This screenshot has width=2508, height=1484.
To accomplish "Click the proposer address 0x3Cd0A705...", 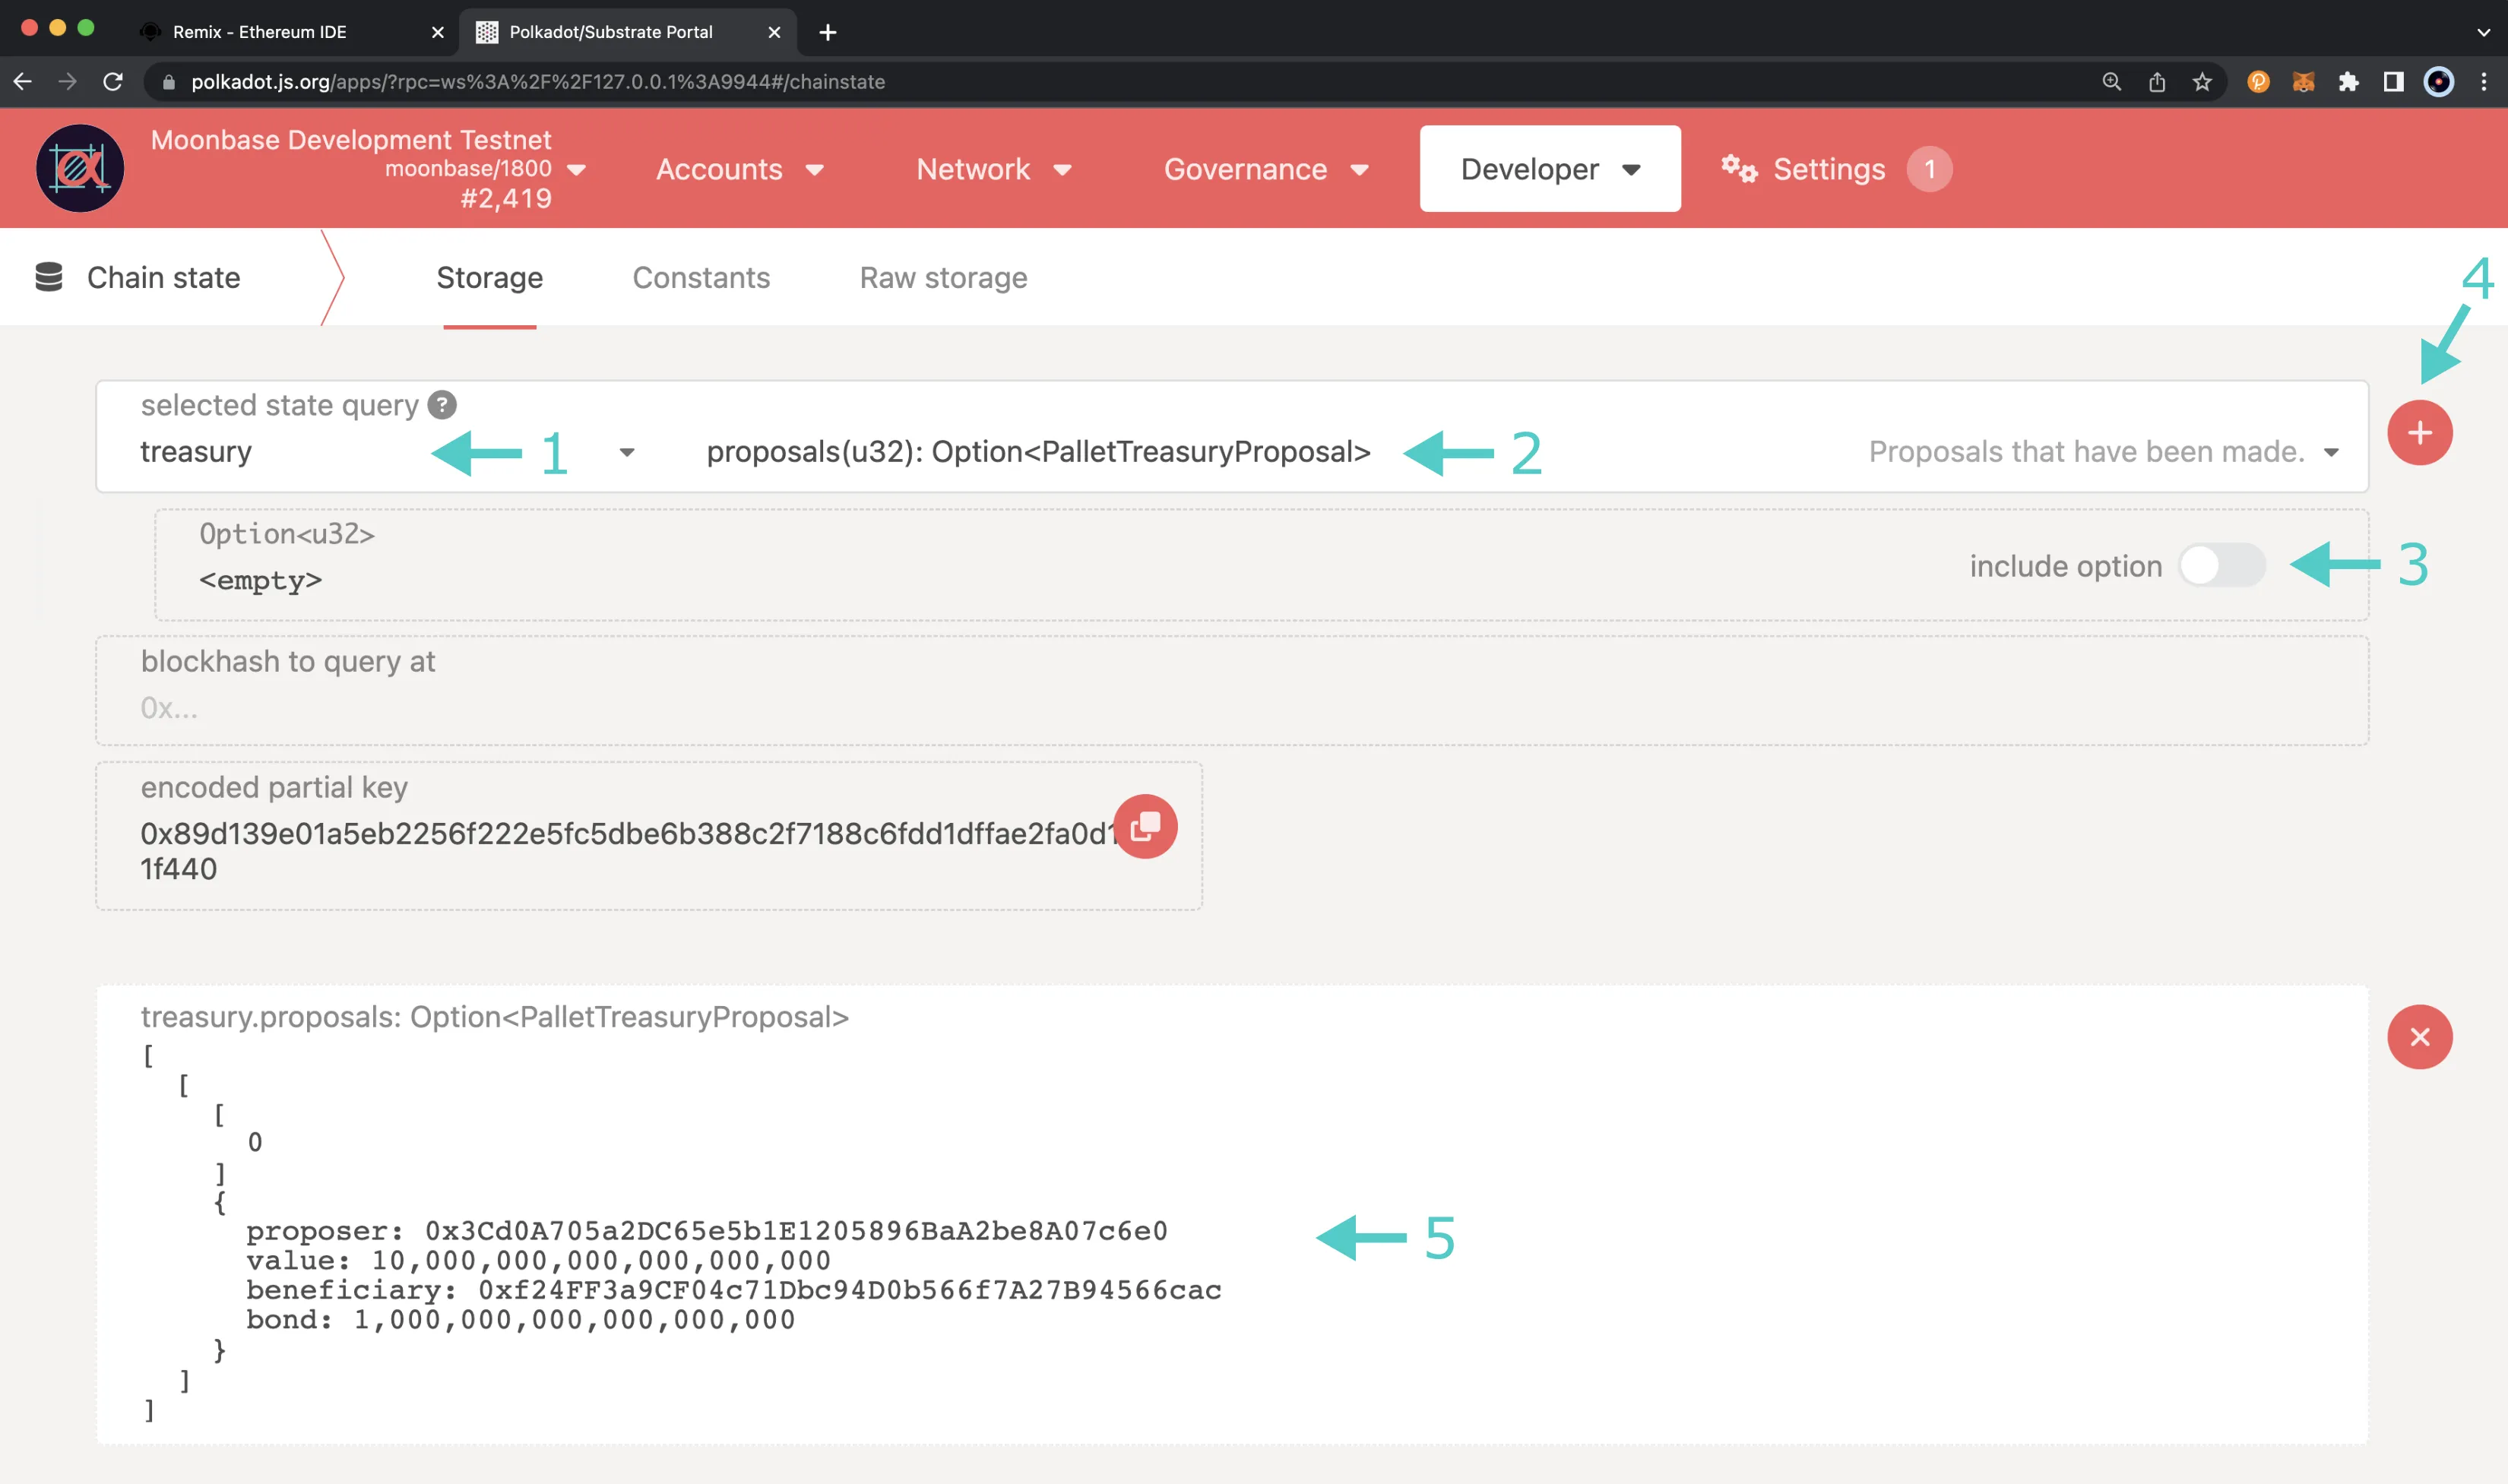I will point(796,1231).
